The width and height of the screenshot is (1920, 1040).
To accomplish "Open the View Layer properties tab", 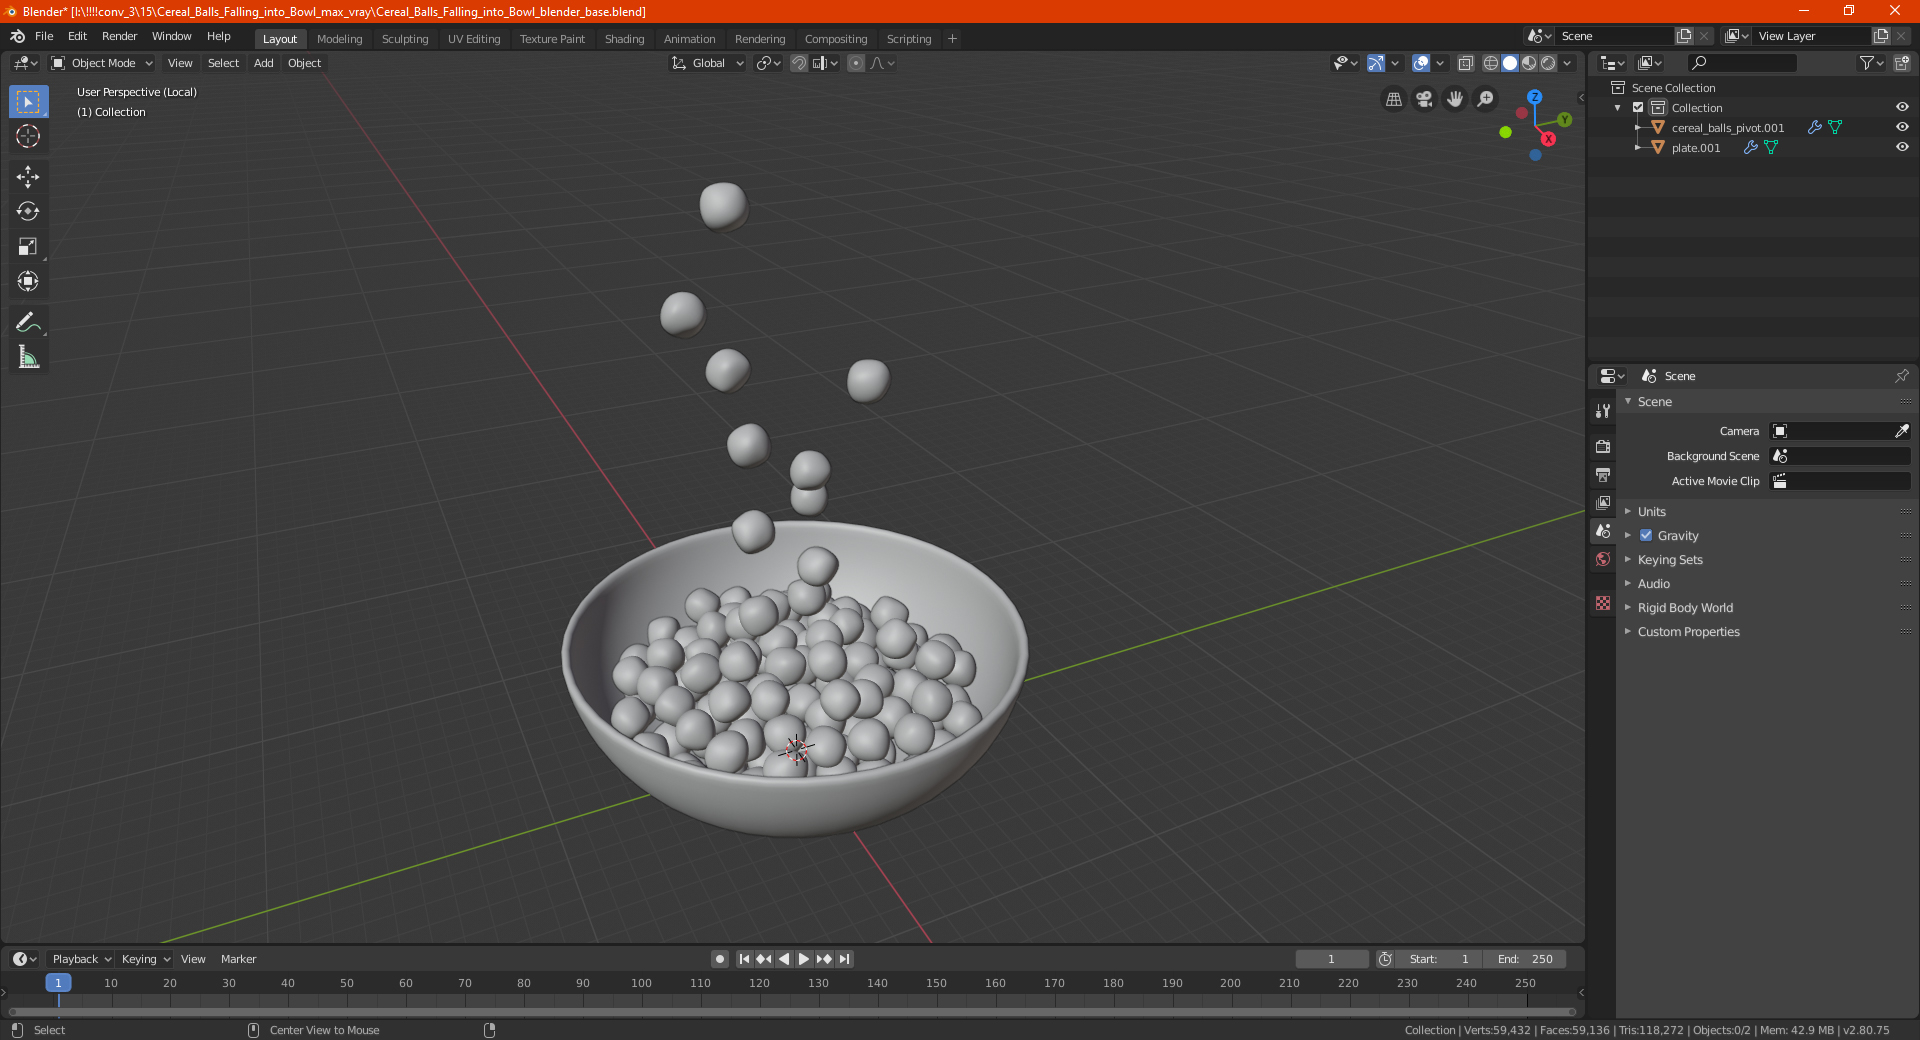I will point(1603,502).
